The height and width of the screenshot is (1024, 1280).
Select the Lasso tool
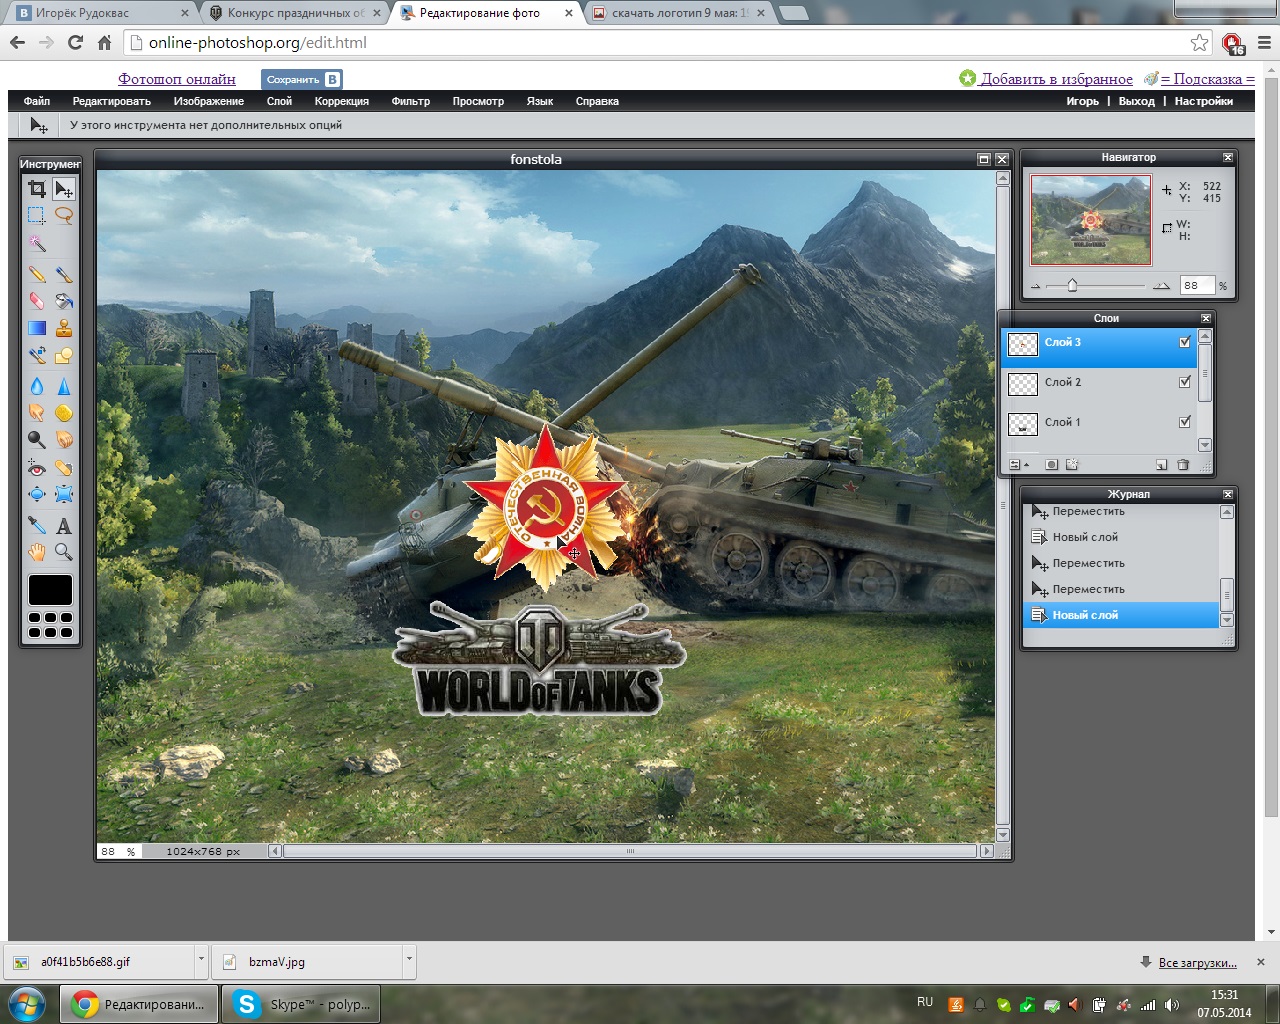[x=64, y=215]
